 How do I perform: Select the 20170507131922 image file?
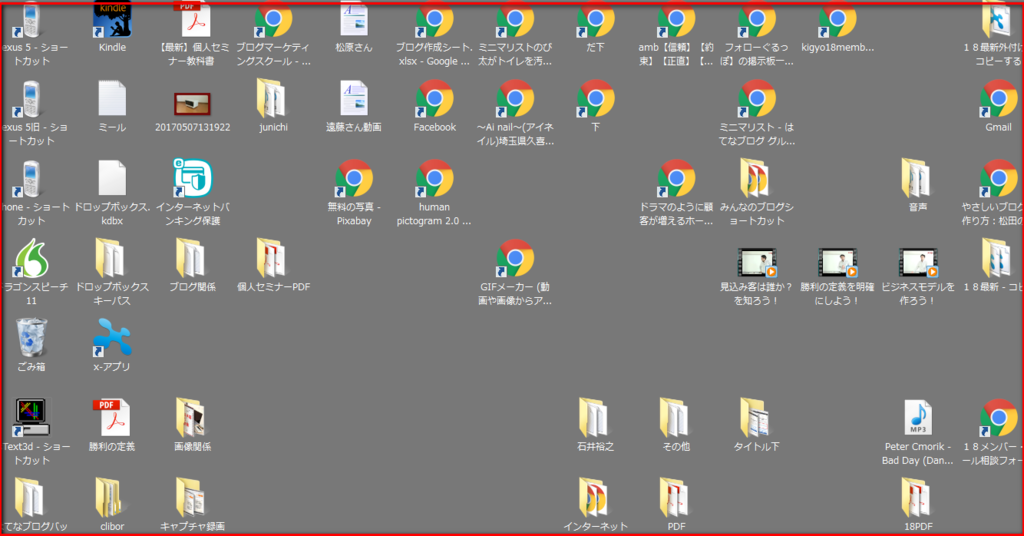pyautogui.click(x=192, y=104)
